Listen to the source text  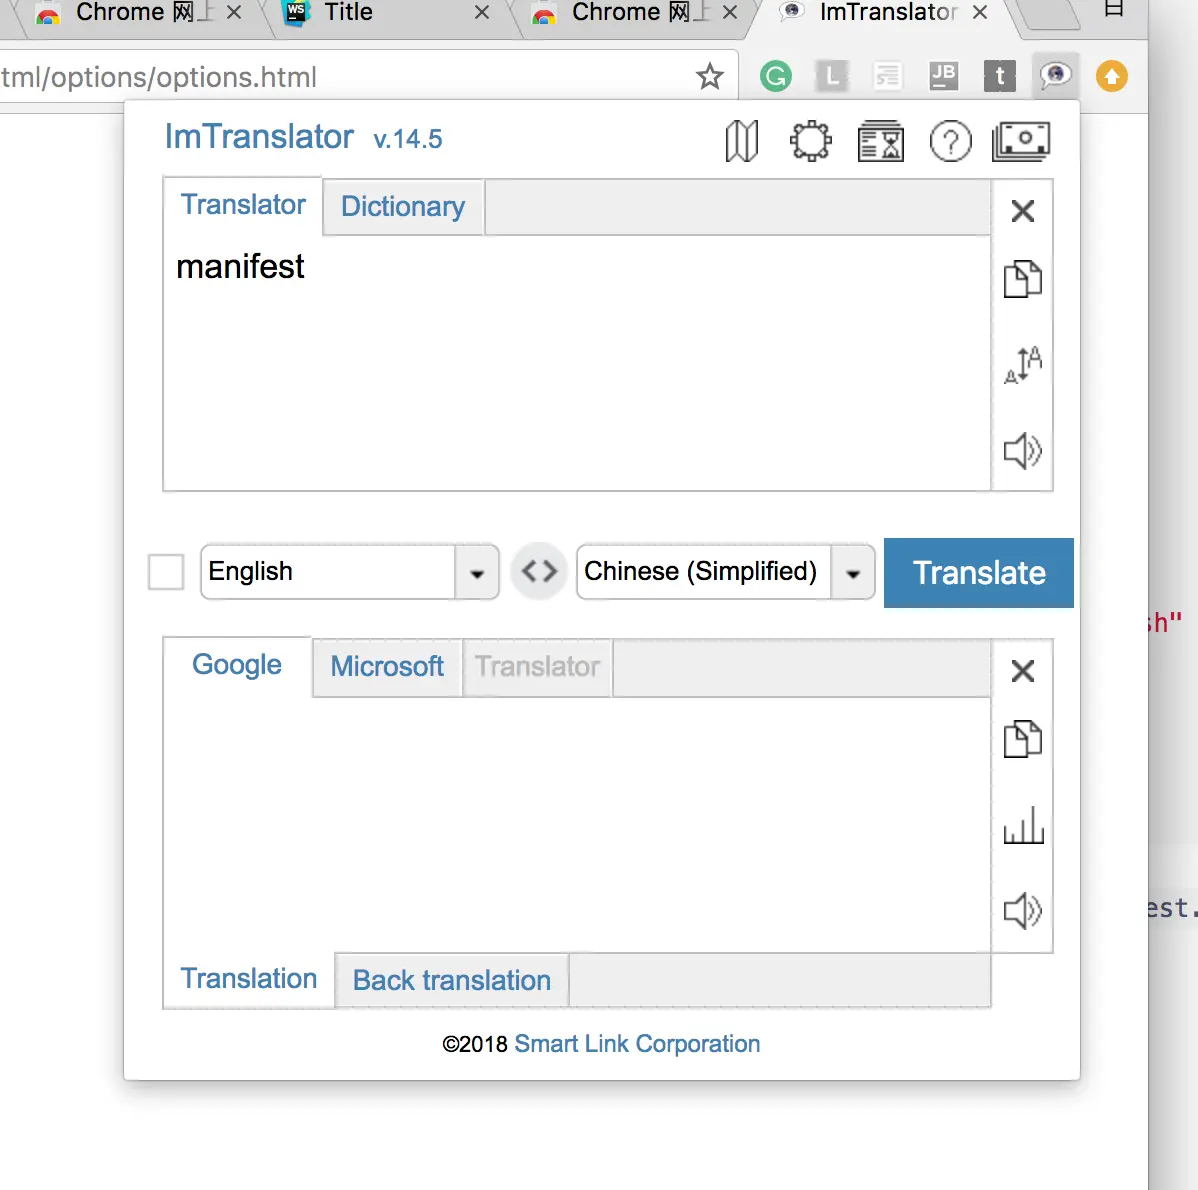click(x=1022, y=451)
